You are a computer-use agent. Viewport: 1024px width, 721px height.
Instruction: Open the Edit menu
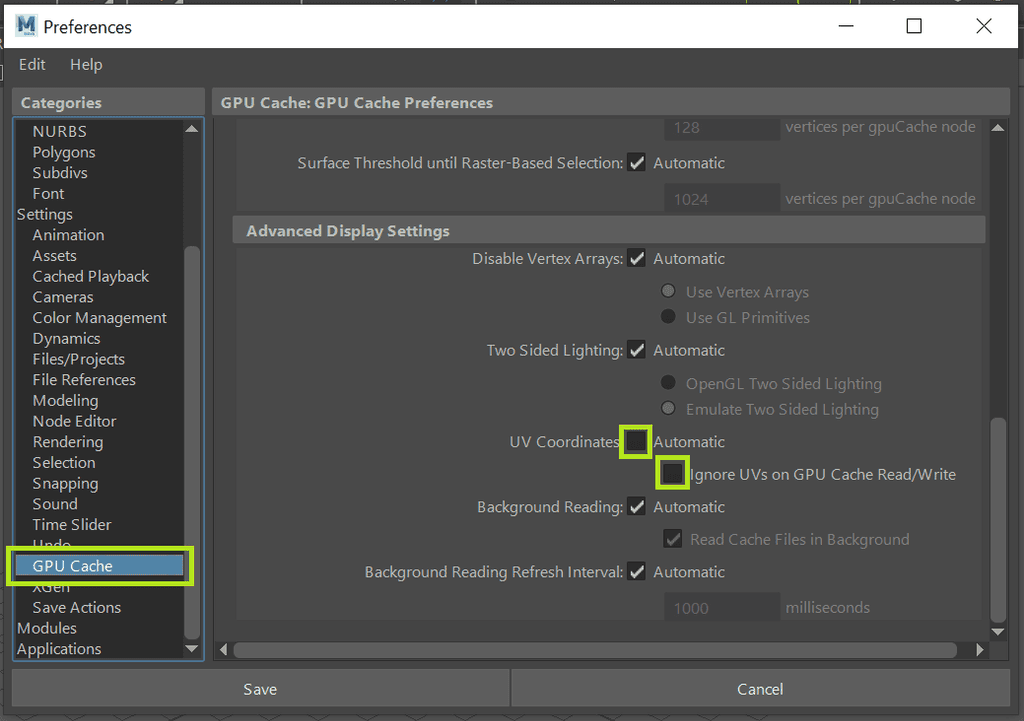[31, 64]
